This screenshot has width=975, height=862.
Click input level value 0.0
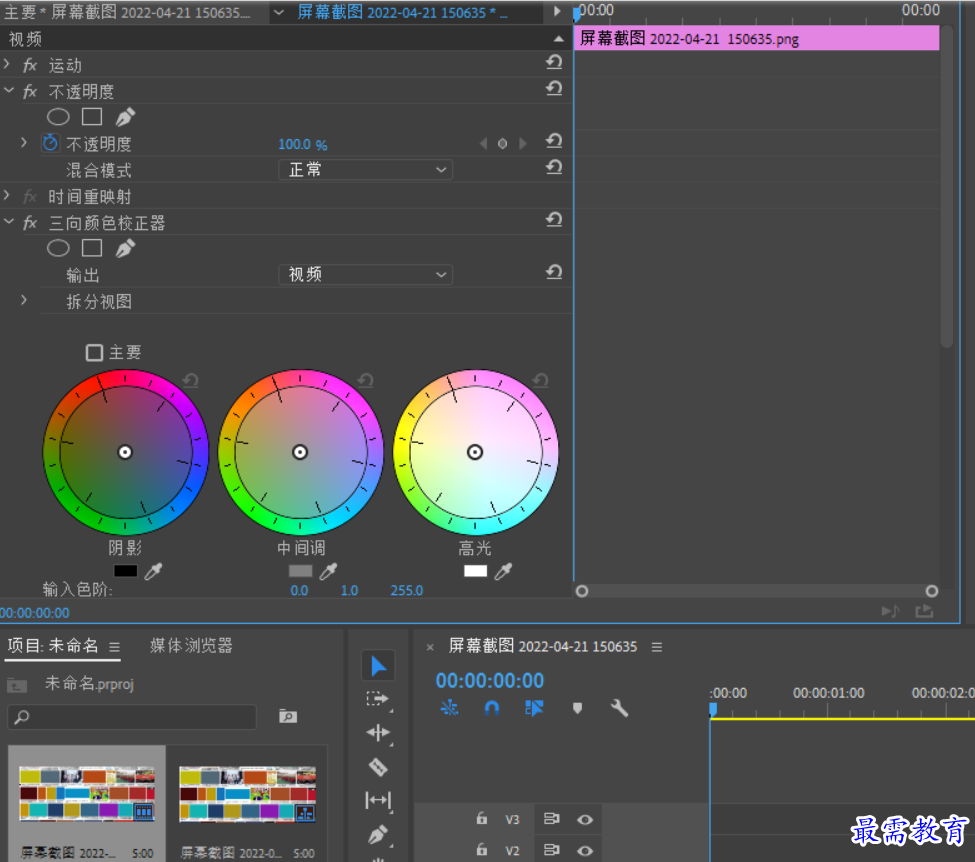[299, 590]
